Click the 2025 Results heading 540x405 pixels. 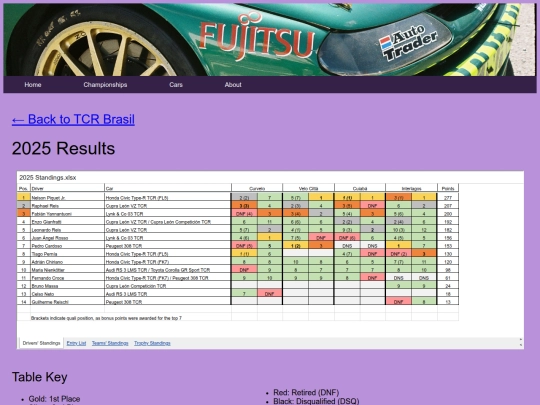click(x=63, y=148)
